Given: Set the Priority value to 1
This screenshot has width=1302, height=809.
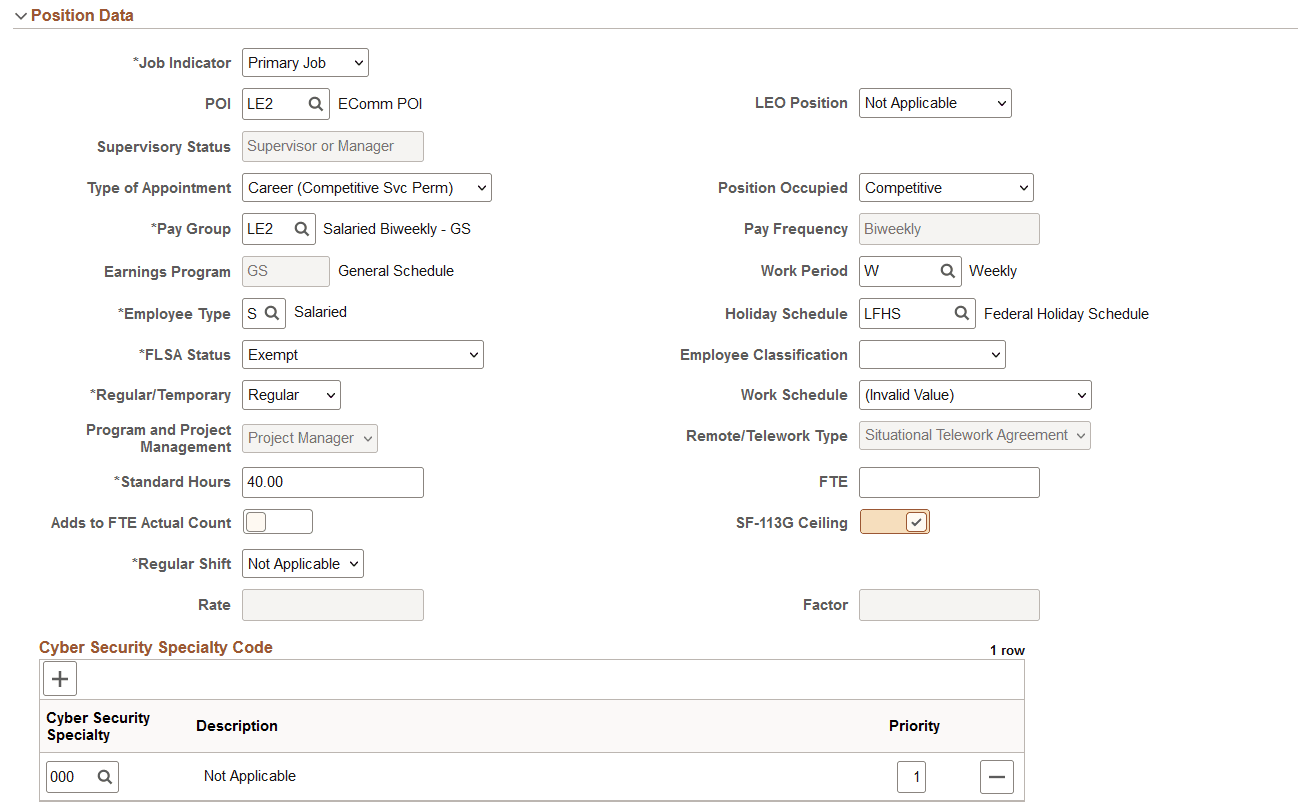Looking at the screenshot, I should (x=910, y=777).
